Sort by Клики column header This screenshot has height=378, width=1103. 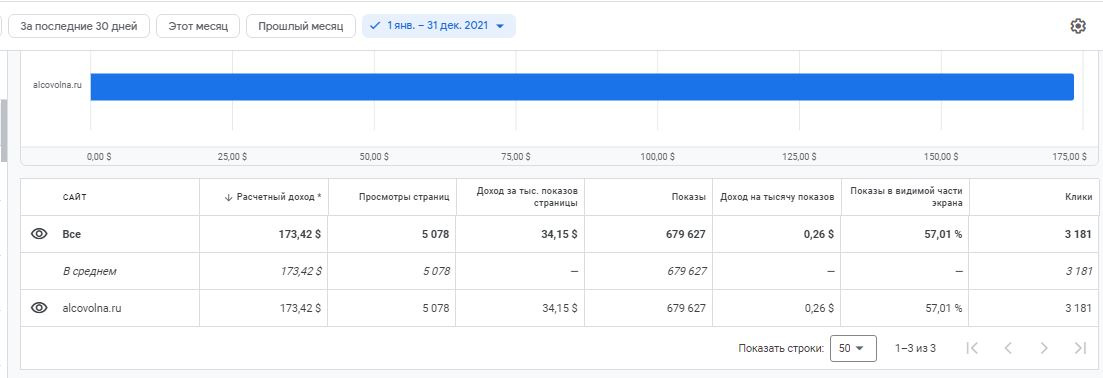pyautogui.click(x=1078, y=198)
